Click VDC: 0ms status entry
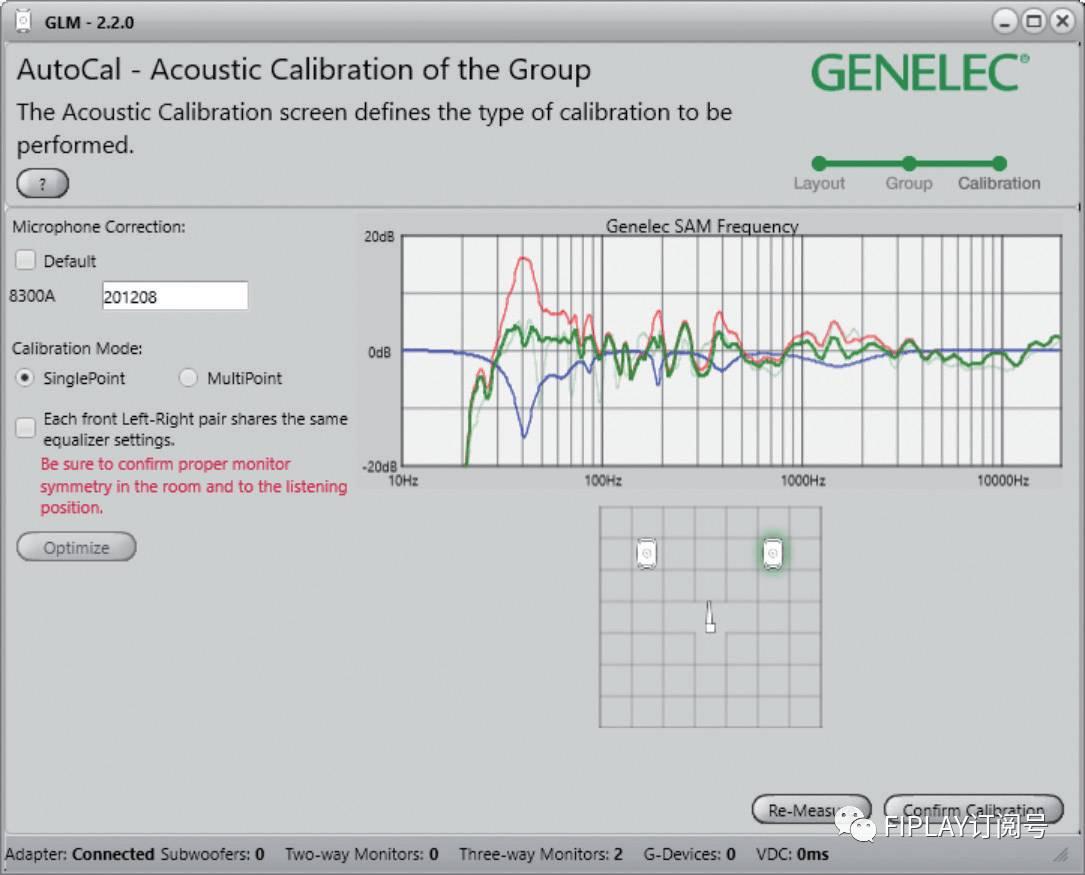 [x=792, y=854]
